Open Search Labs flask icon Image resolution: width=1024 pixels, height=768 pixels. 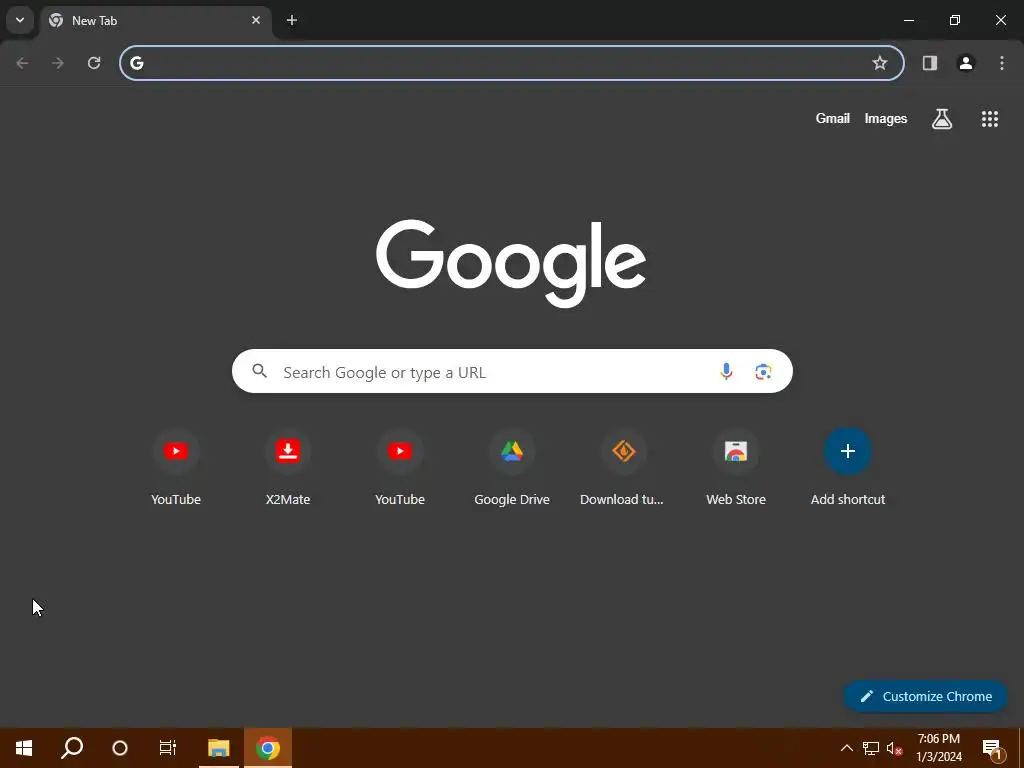click(942, 119)
